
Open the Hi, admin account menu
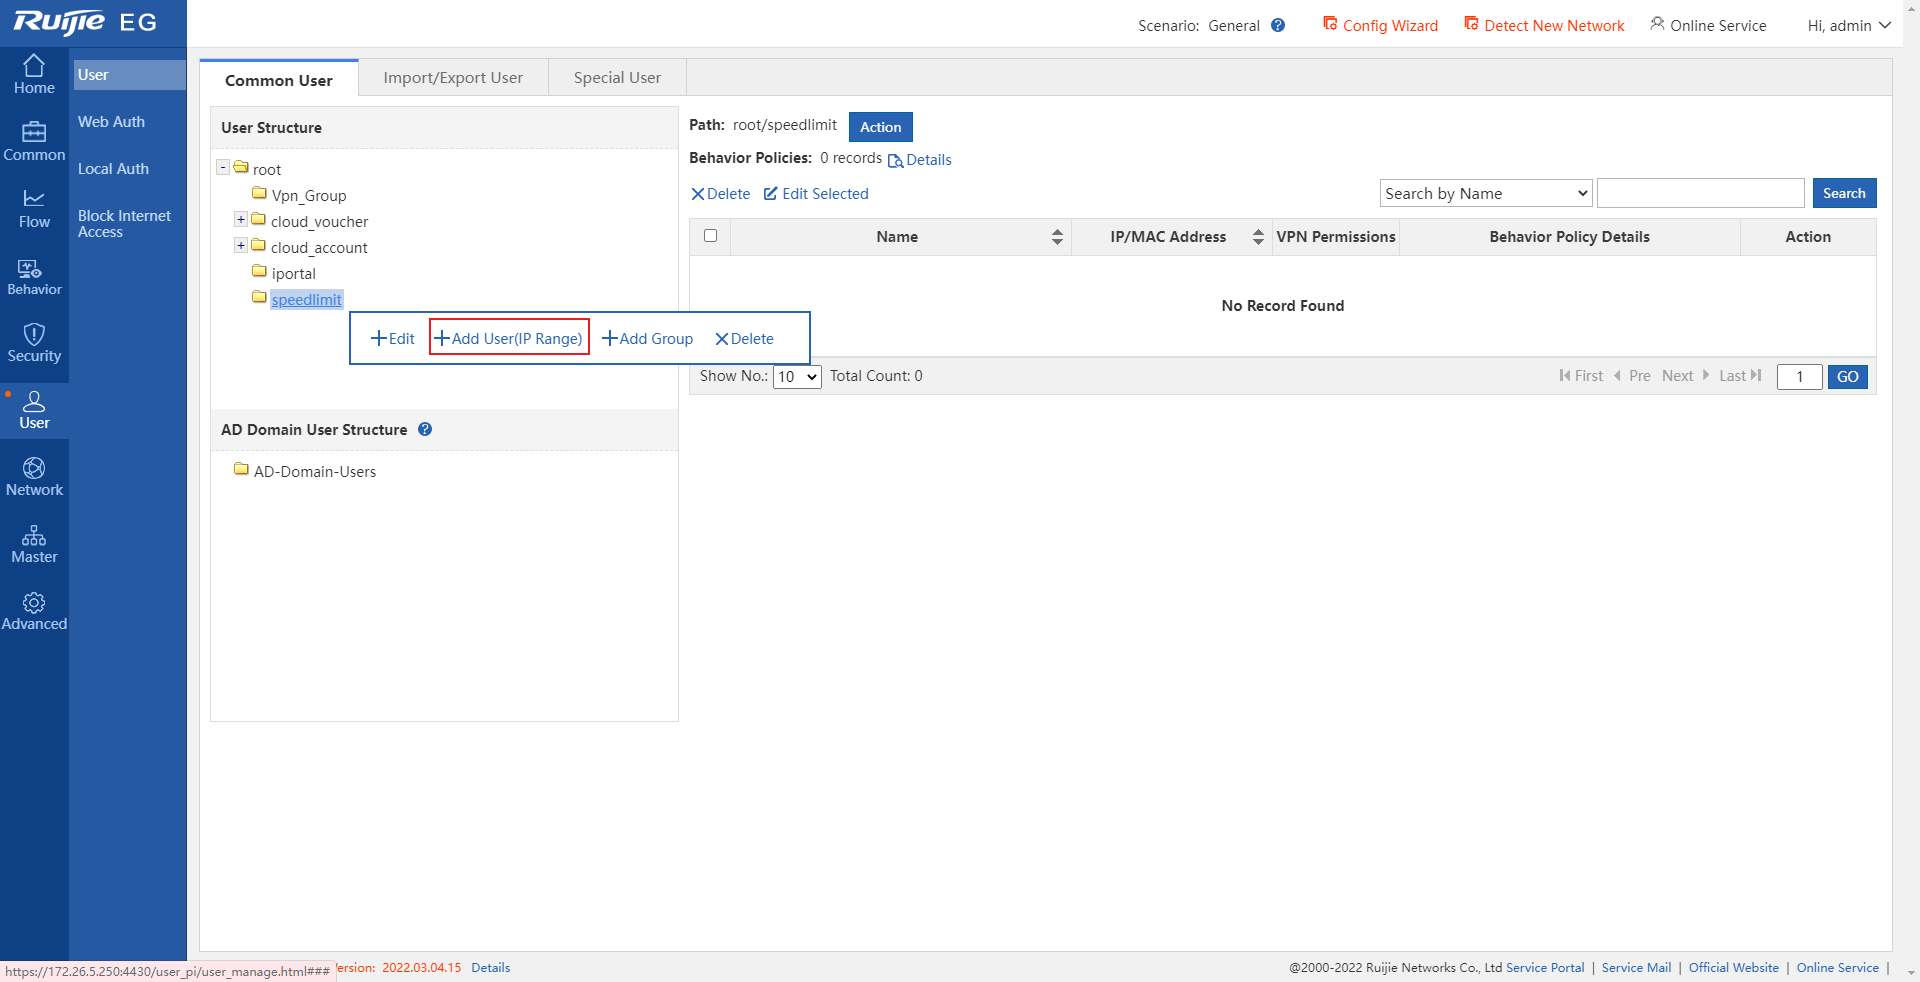click(1849, 25)
